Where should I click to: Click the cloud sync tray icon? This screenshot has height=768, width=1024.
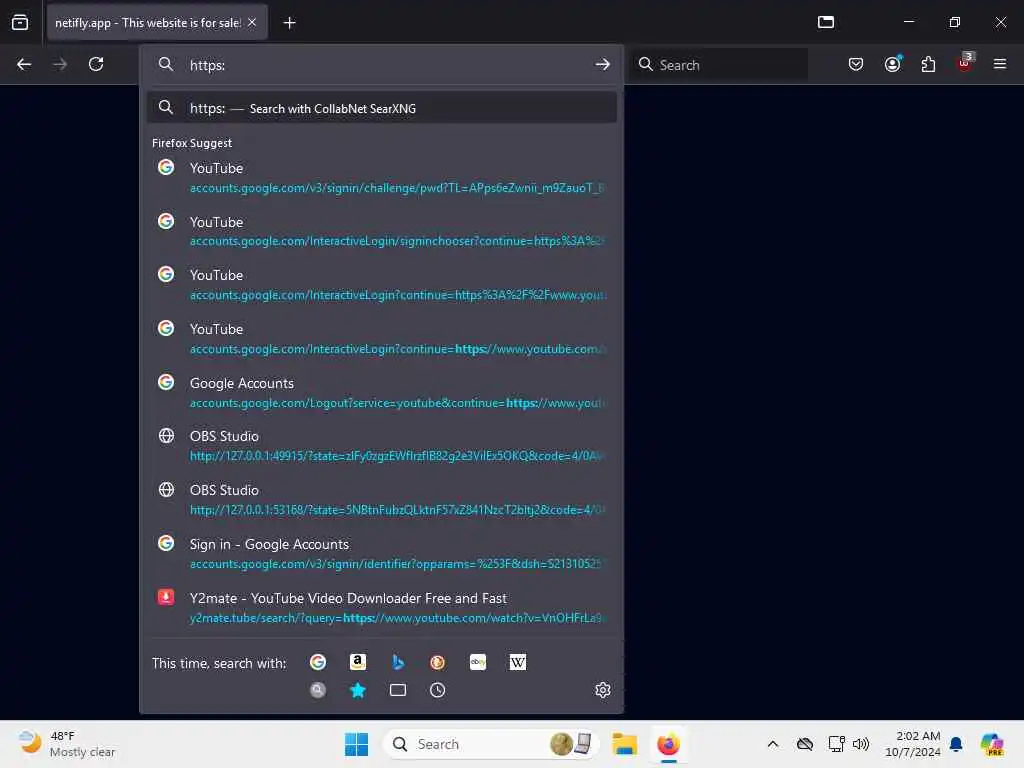(805, 744)
